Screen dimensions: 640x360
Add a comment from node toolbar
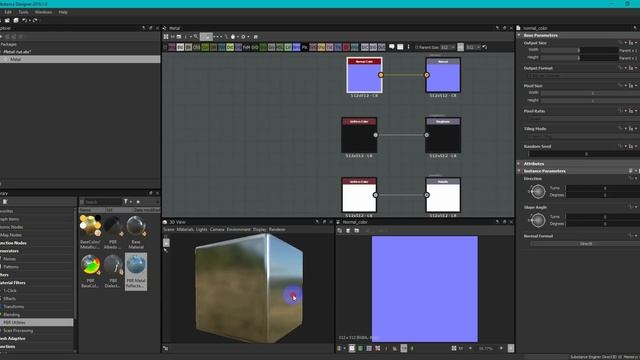click(392, 47)
